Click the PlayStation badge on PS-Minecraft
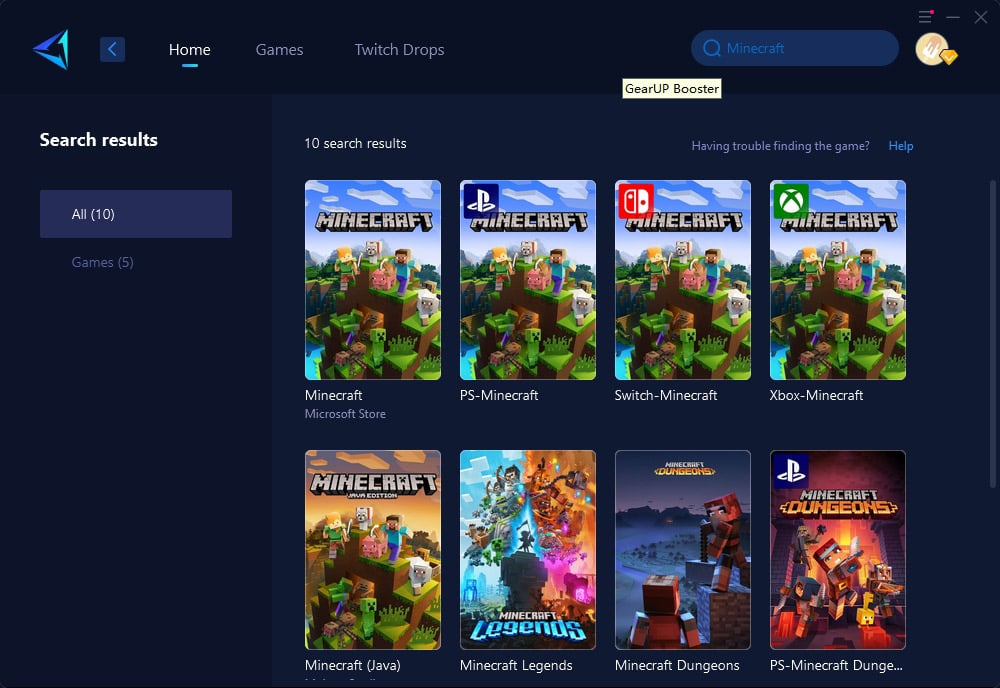The height and width of the screenshot is (688, 1000). (481, 200)
